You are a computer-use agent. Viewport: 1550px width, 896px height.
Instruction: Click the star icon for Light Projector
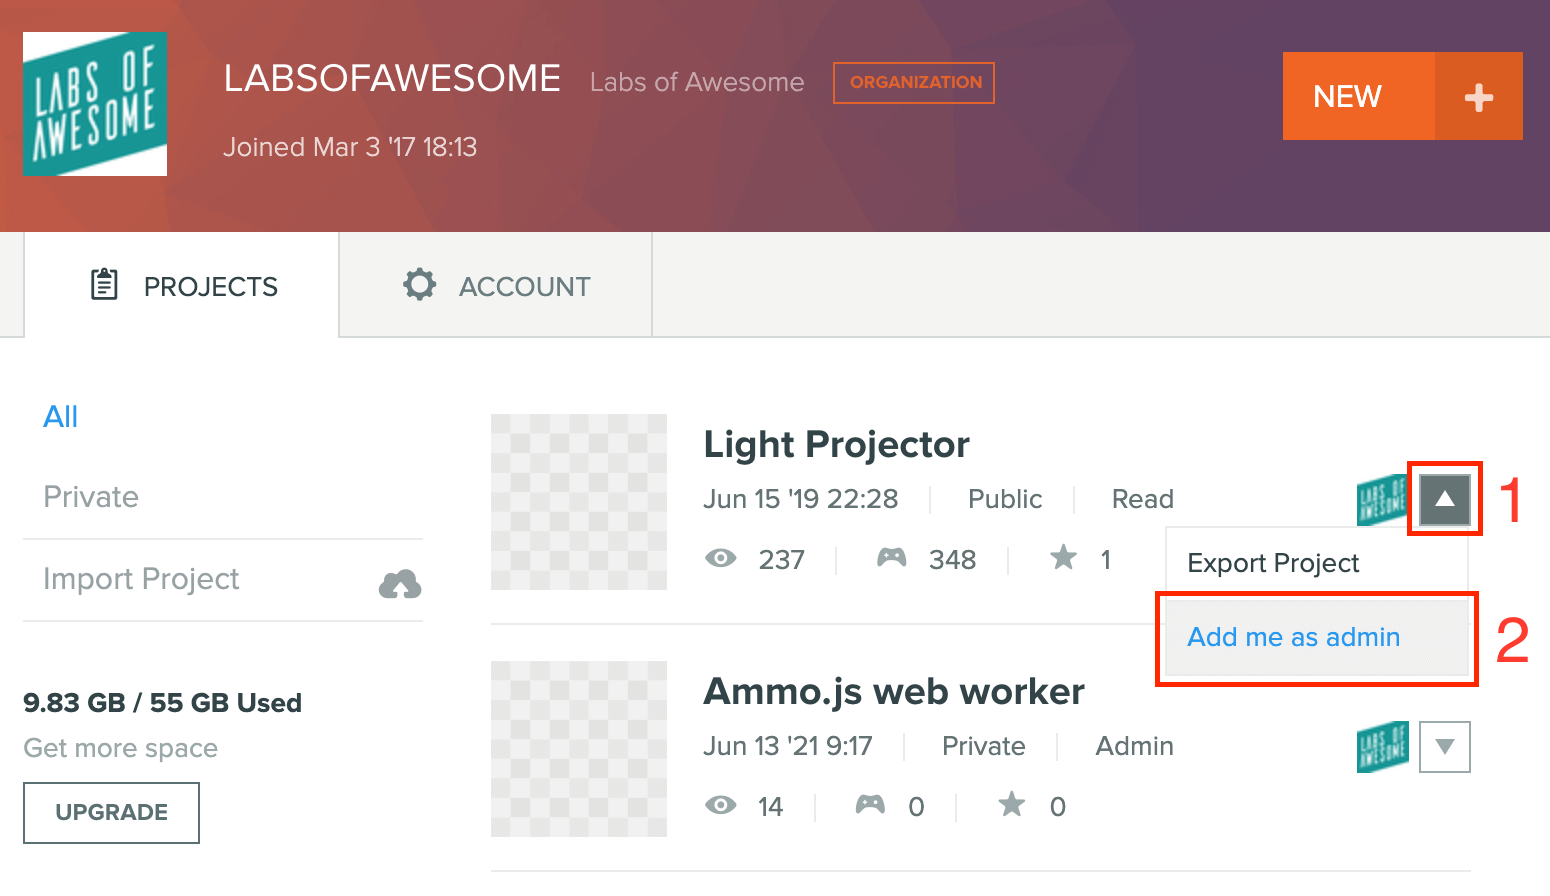tap(1064, 558)
